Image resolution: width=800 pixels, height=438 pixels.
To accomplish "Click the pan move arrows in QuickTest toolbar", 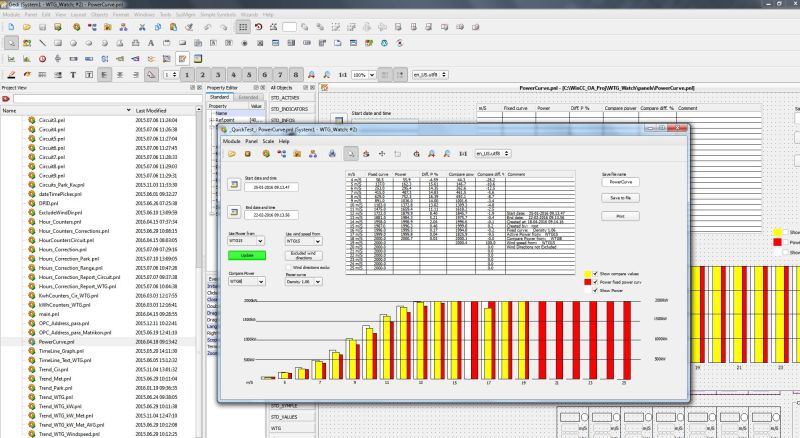I will tap(382, 154).
